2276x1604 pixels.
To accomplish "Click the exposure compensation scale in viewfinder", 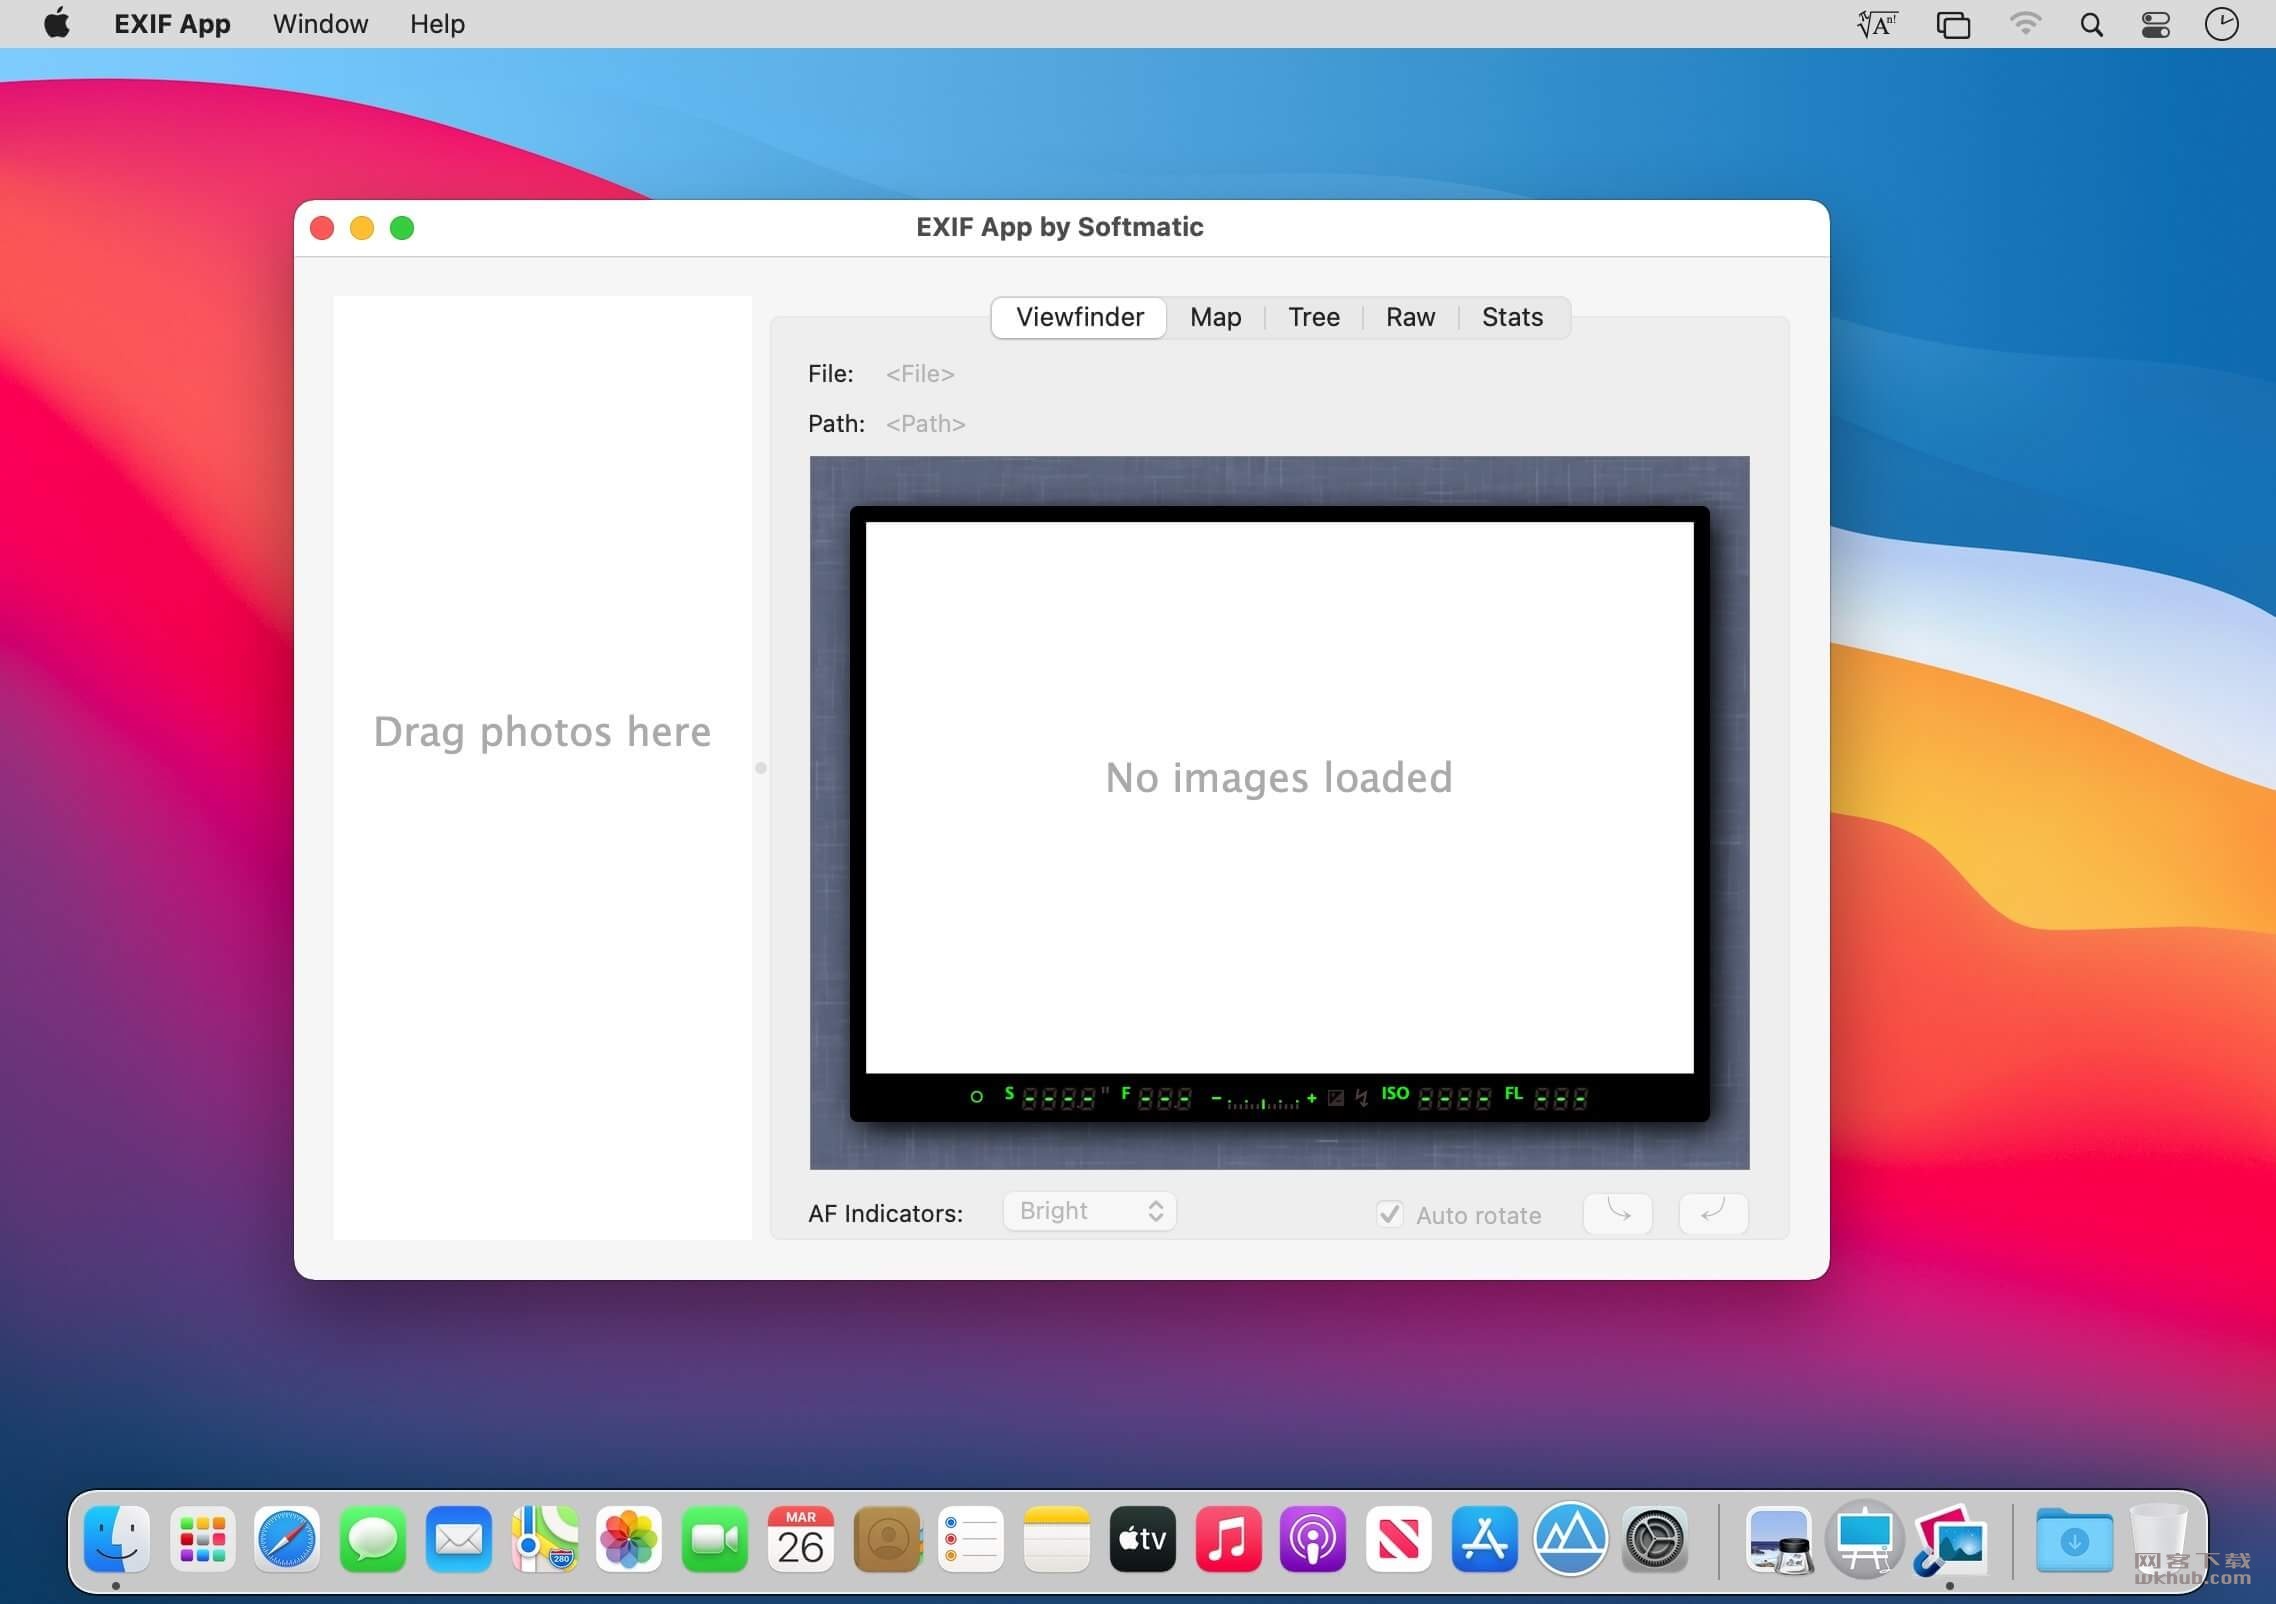I will click(1264, 1100).
